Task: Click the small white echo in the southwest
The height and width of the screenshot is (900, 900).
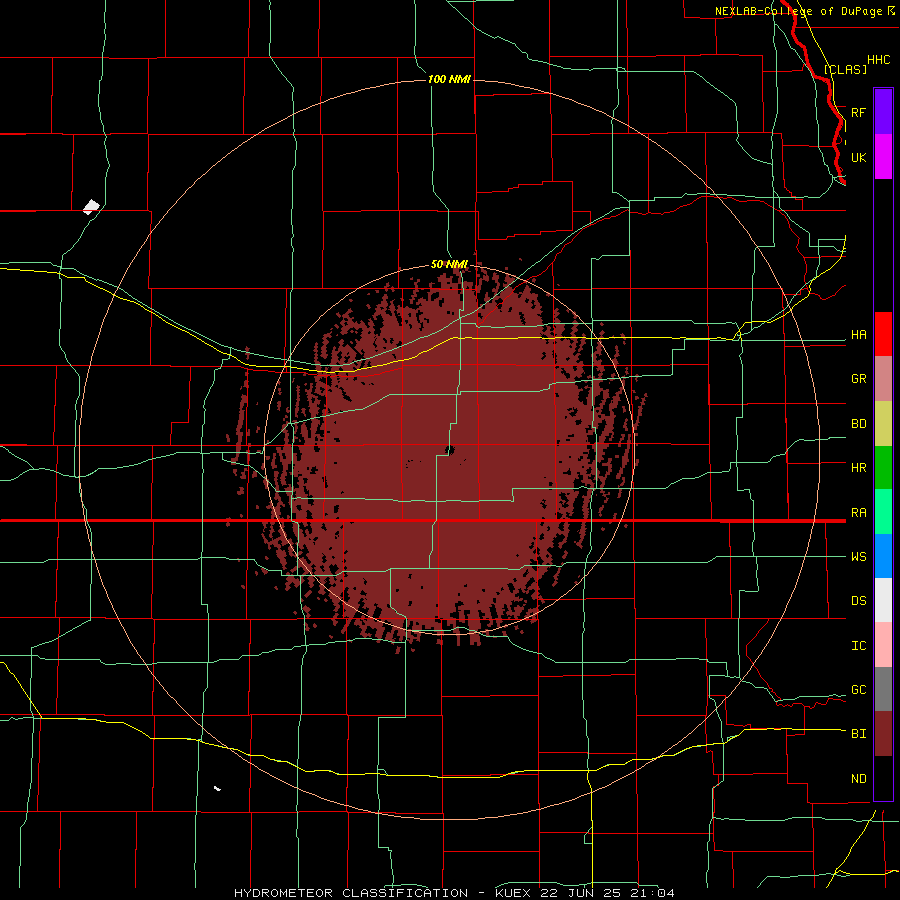Action: click(x=218, y=789)
